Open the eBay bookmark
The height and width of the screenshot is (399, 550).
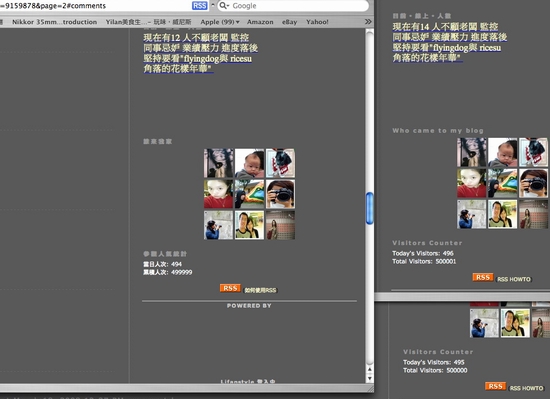coord(289,22)
